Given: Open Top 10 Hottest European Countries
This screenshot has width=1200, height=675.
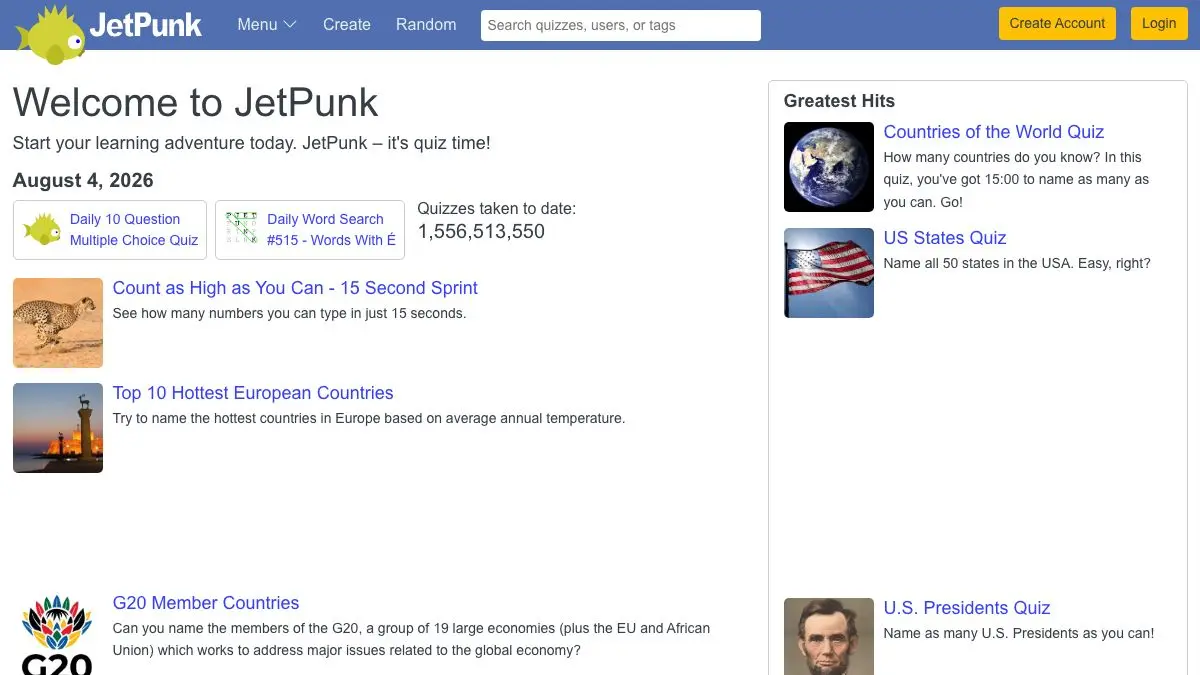Looking at the screenshot, I should click(x=253, y=393).
